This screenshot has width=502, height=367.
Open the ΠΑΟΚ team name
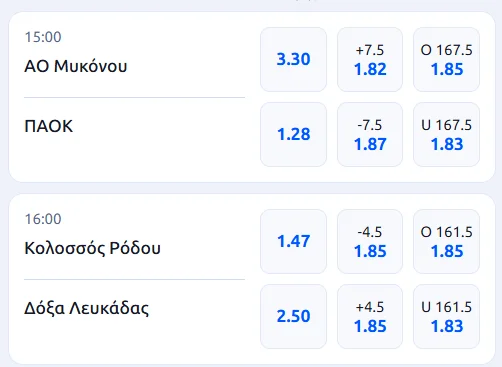click(x=49, y=126)
